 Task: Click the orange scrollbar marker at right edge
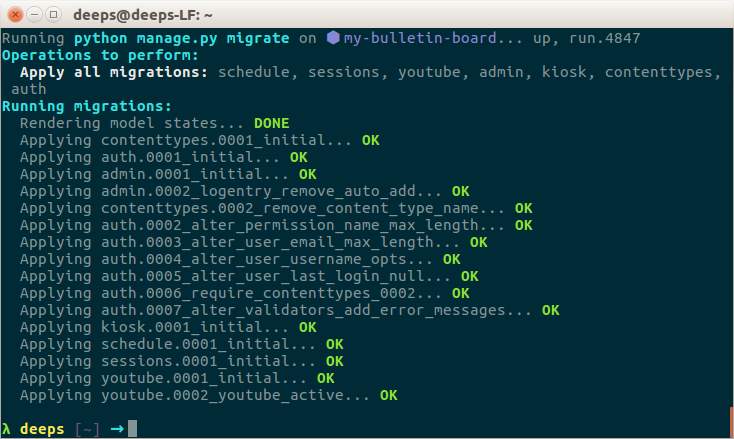click(732, 423)
